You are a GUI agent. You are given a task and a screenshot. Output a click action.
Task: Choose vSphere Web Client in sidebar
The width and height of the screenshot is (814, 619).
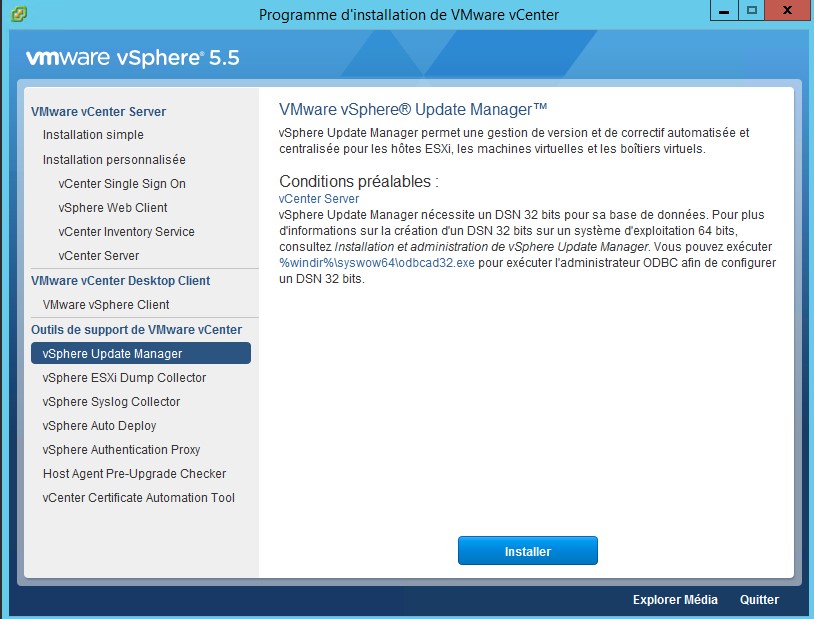(x=113, y=208)
